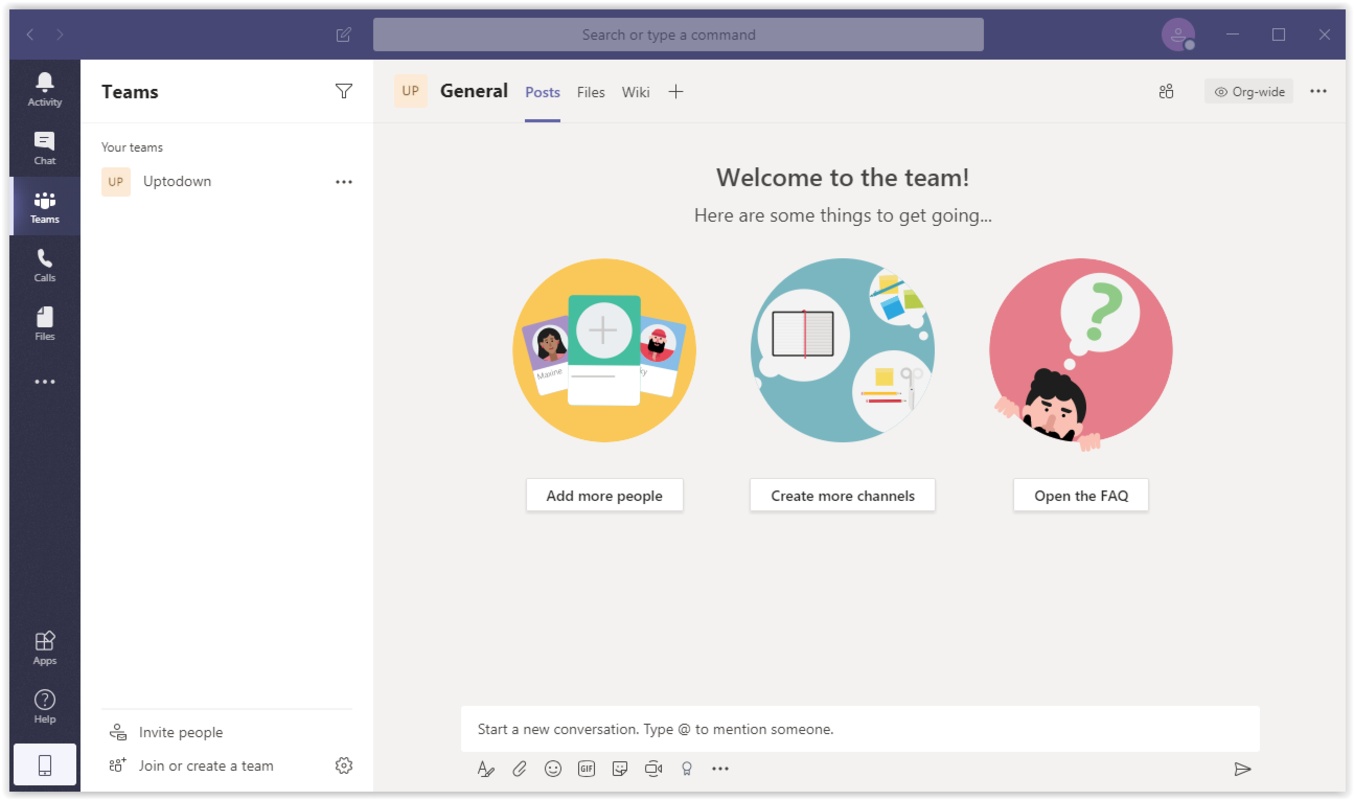Switch to the Files tab
The image size is (1354, 800).
coord(590,92)
